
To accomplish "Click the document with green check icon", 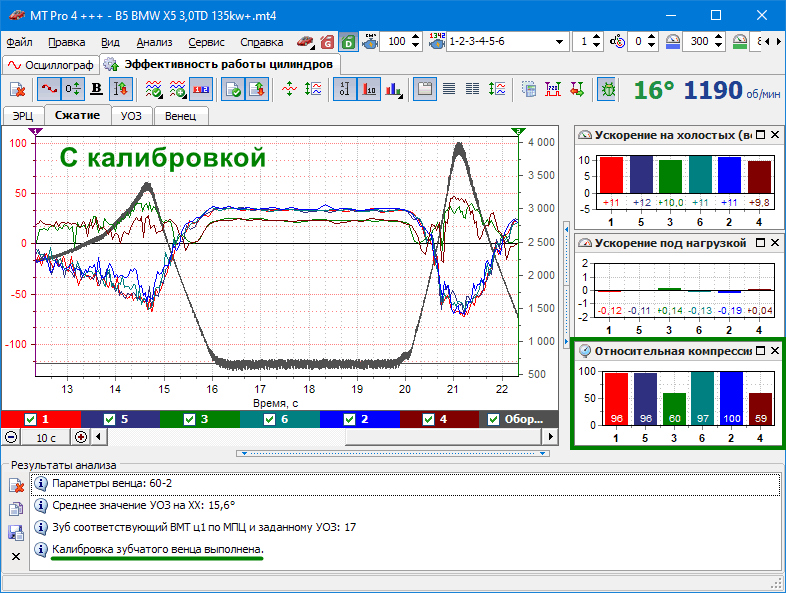I will tap(233, 90).
